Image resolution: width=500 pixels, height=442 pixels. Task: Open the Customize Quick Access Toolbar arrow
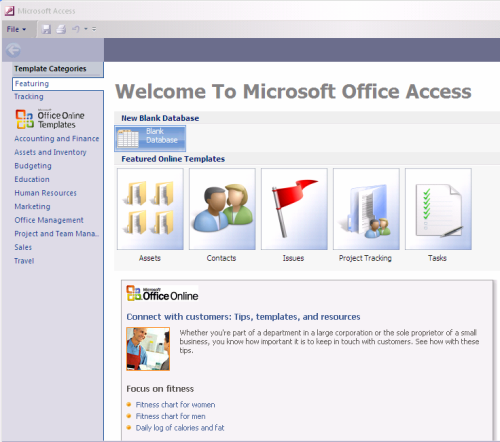(94, 29)
